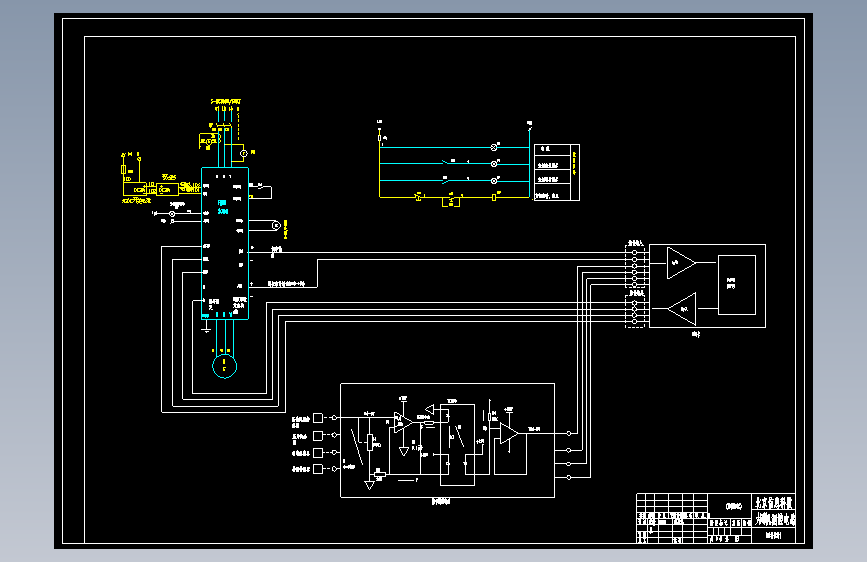Click the vertical potentiometer resistor in the signal board
867x562 pixels.
click(370, 443)
